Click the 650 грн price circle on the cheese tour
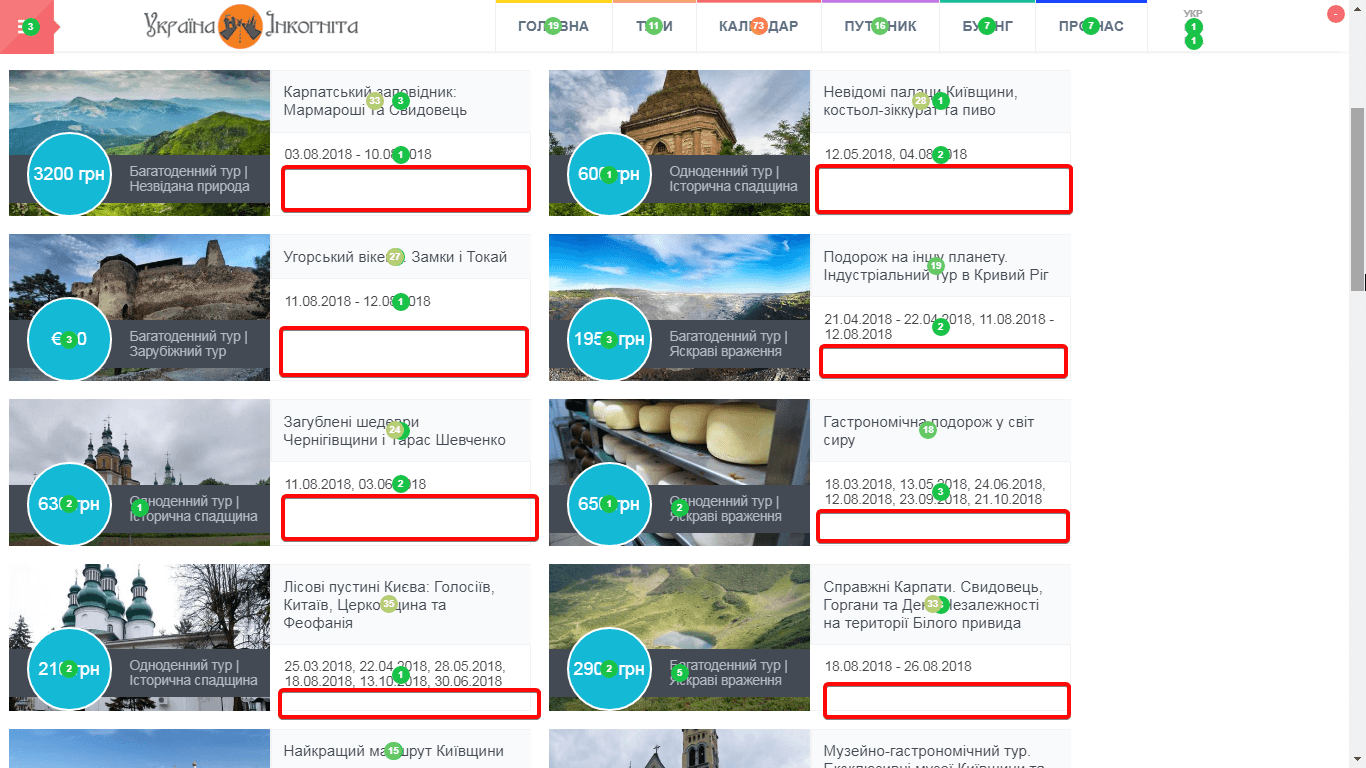The image size is (1366, 768). [x=609, y=504]
